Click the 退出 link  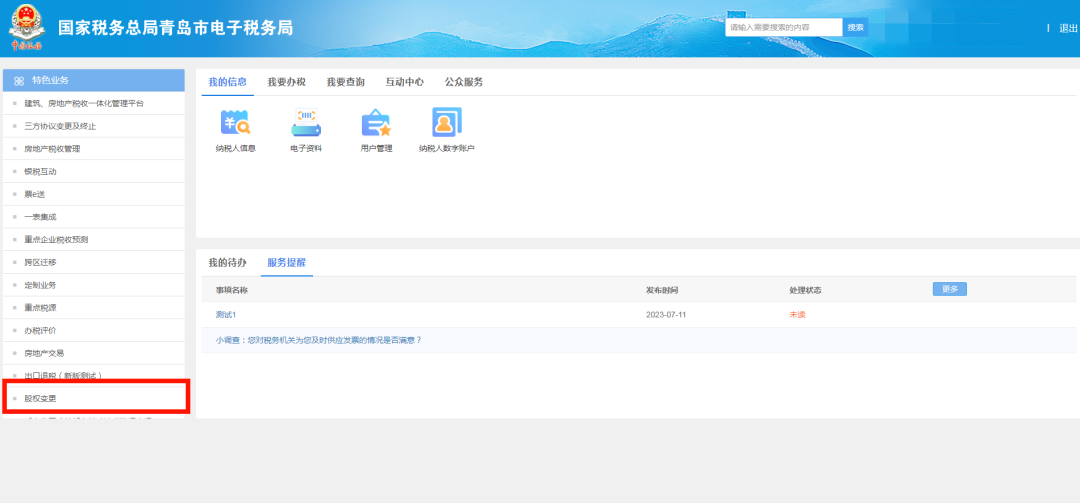[1068, 28]
